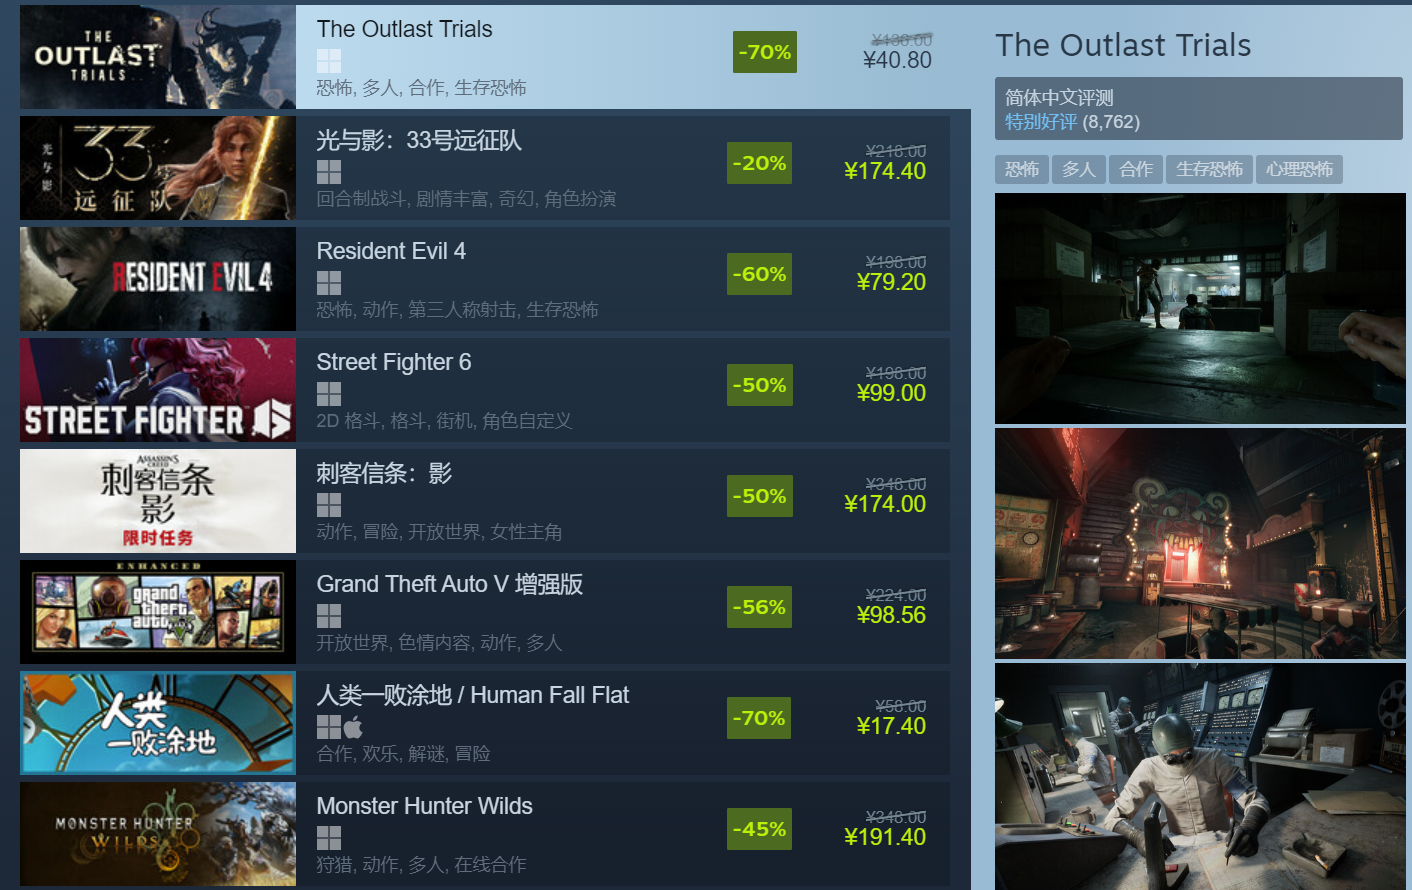Click the Apple icon for Human Fall Flat

click(353, 727)
